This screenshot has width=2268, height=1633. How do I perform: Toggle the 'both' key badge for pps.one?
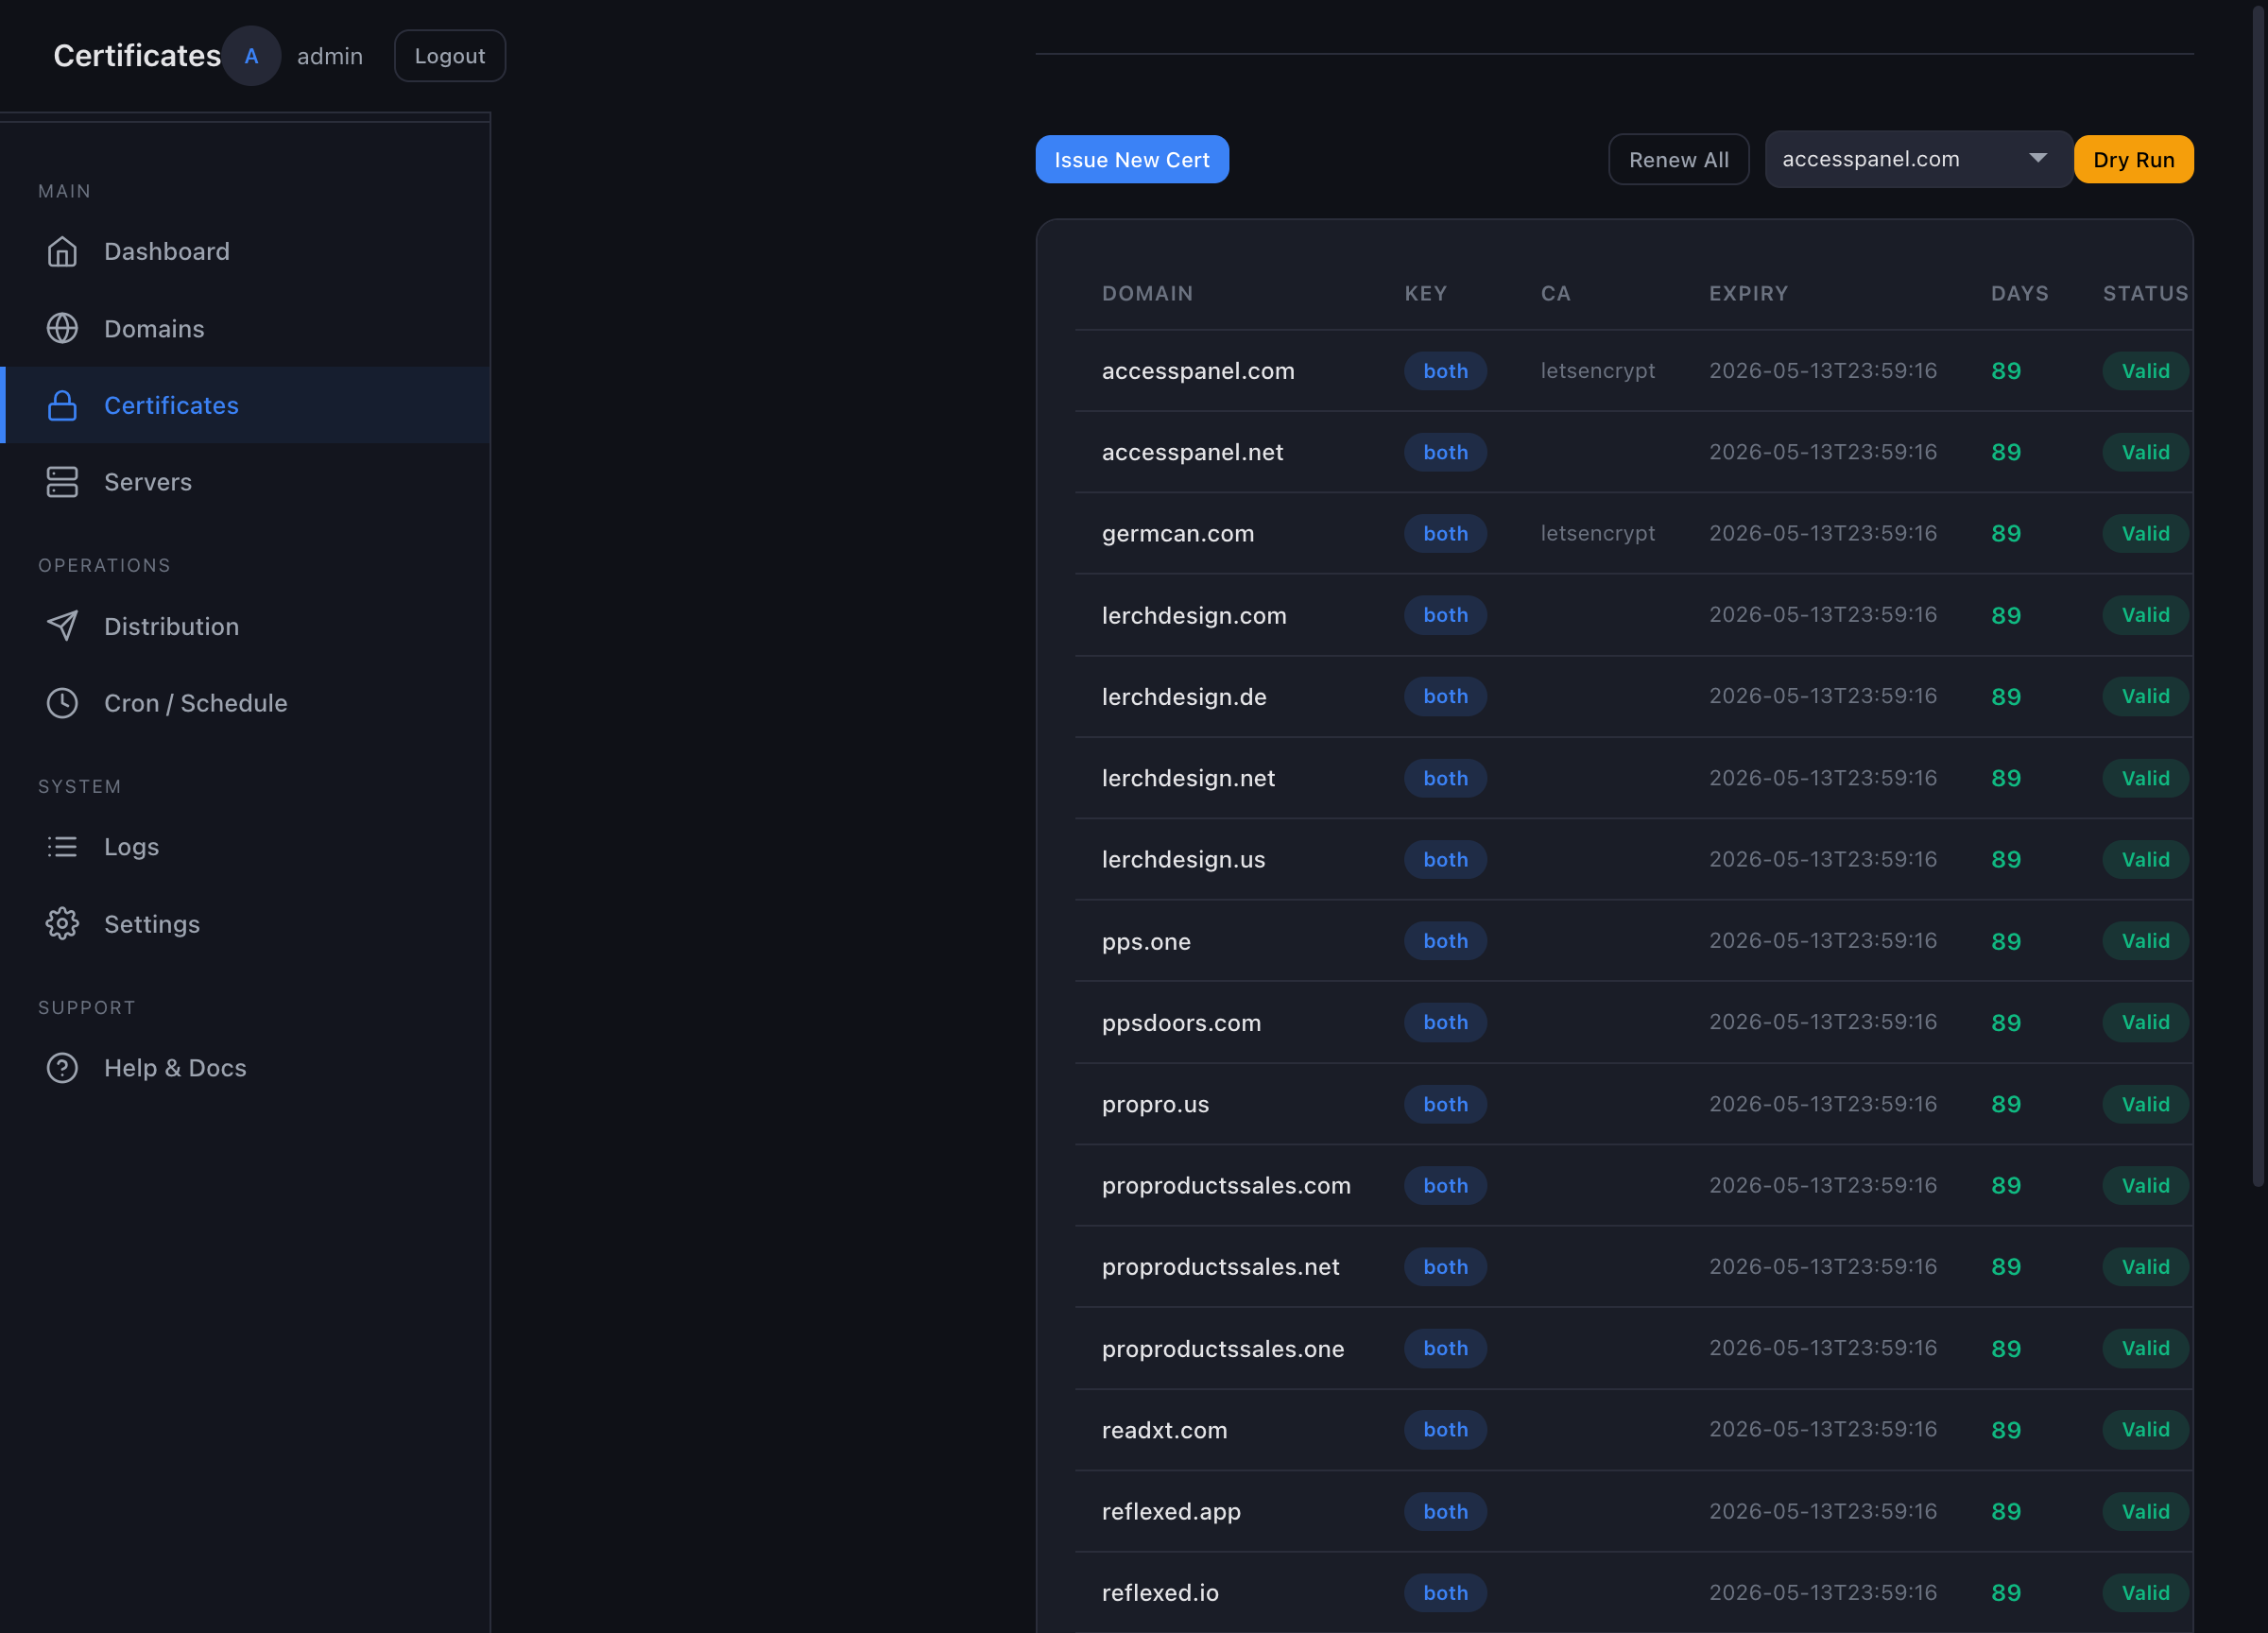1444,941
